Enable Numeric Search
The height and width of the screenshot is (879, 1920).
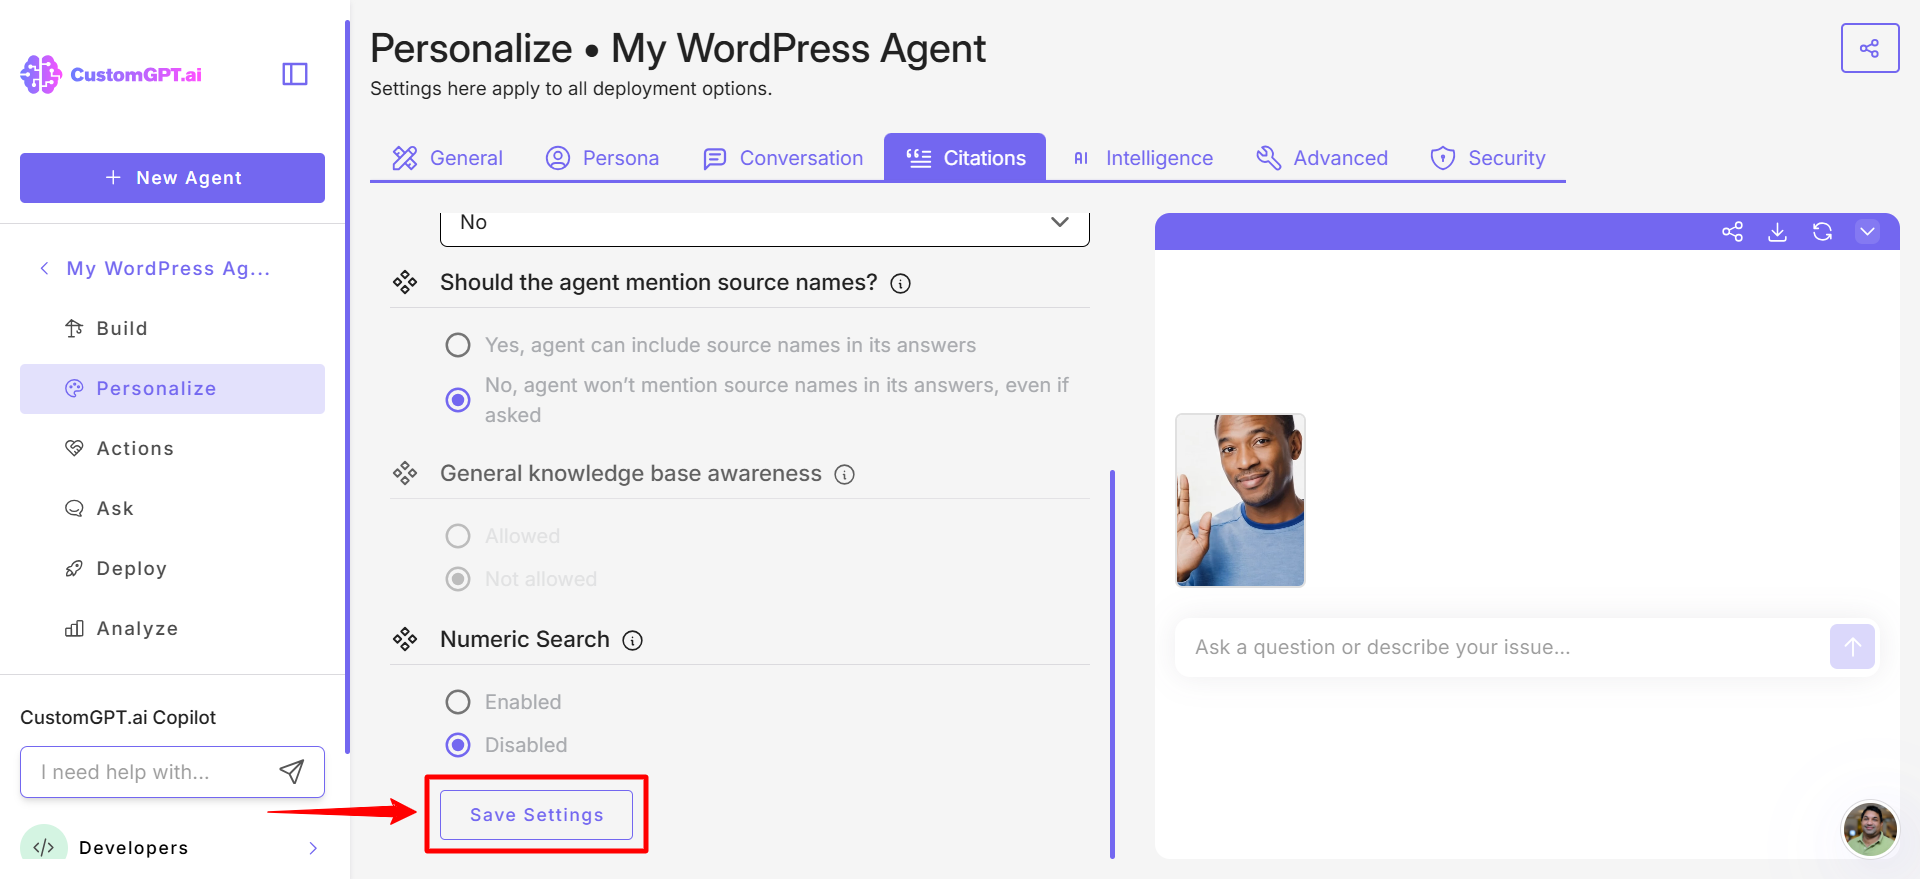point(458,702)
